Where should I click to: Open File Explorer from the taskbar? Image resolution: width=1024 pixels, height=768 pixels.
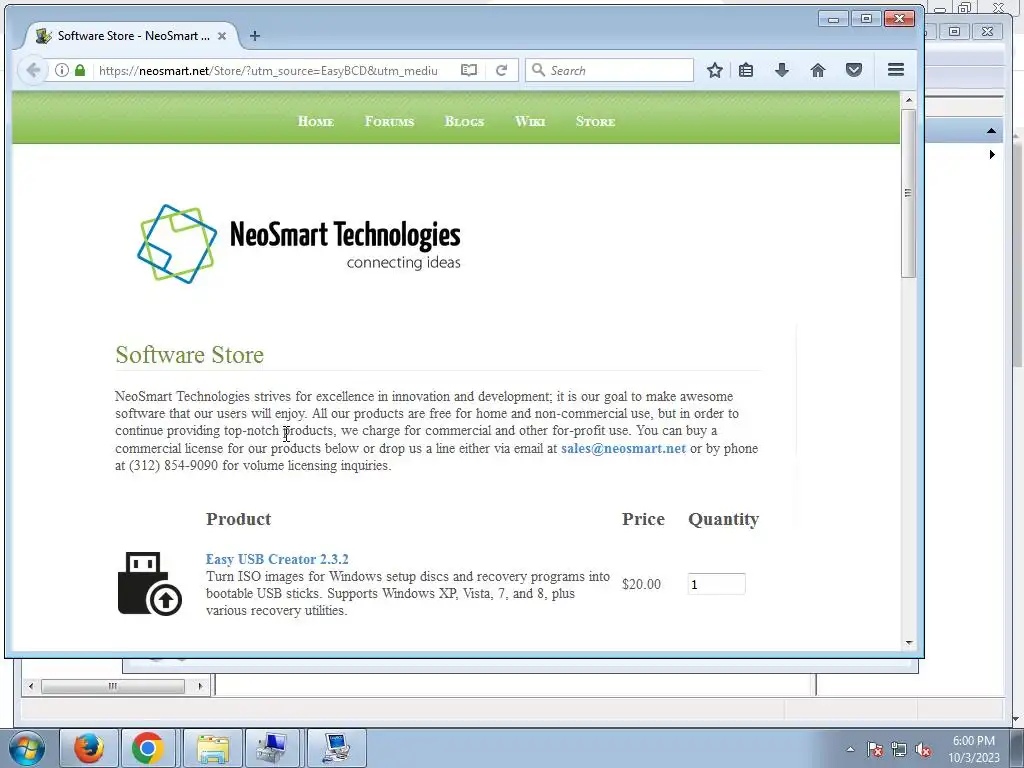(x=213, y=748)
